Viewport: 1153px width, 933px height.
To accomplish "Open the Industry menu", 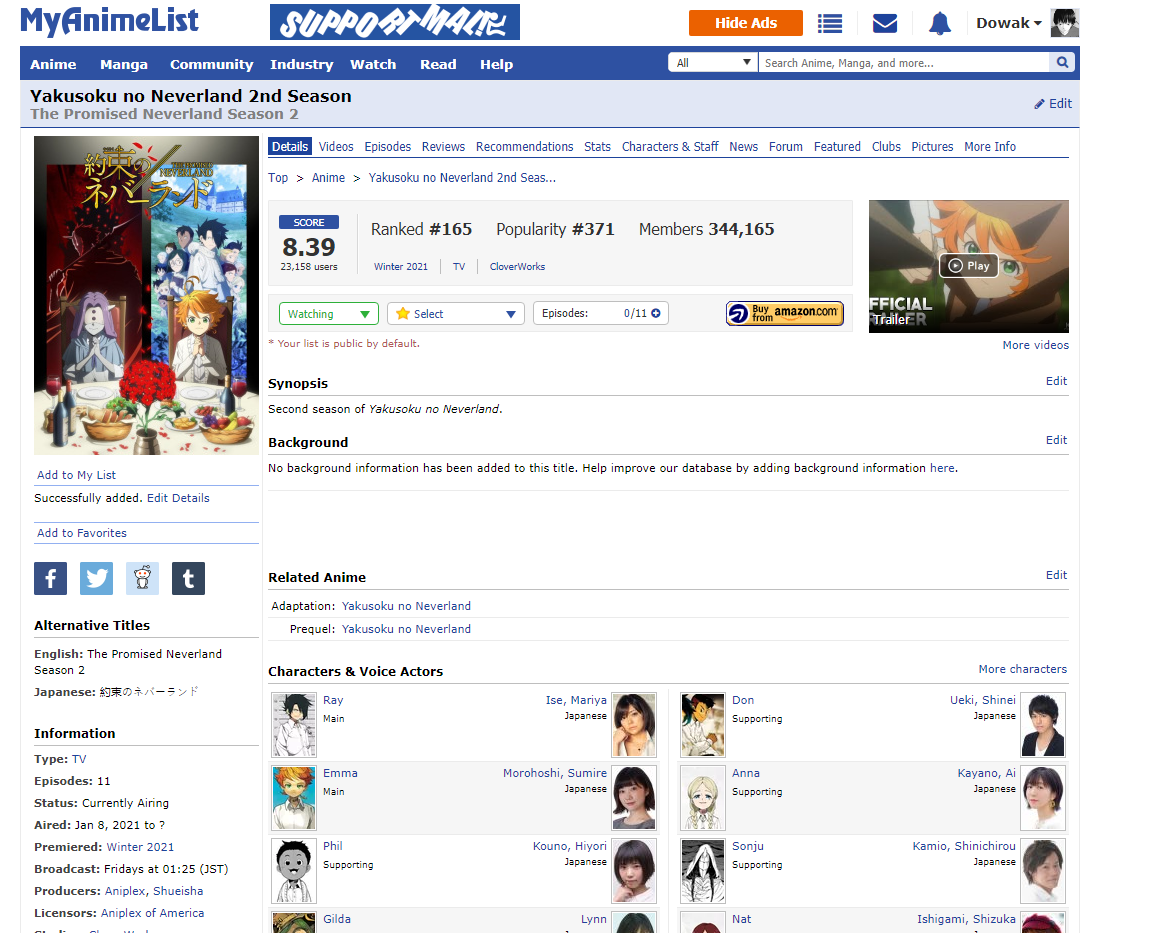I will 301,64.
